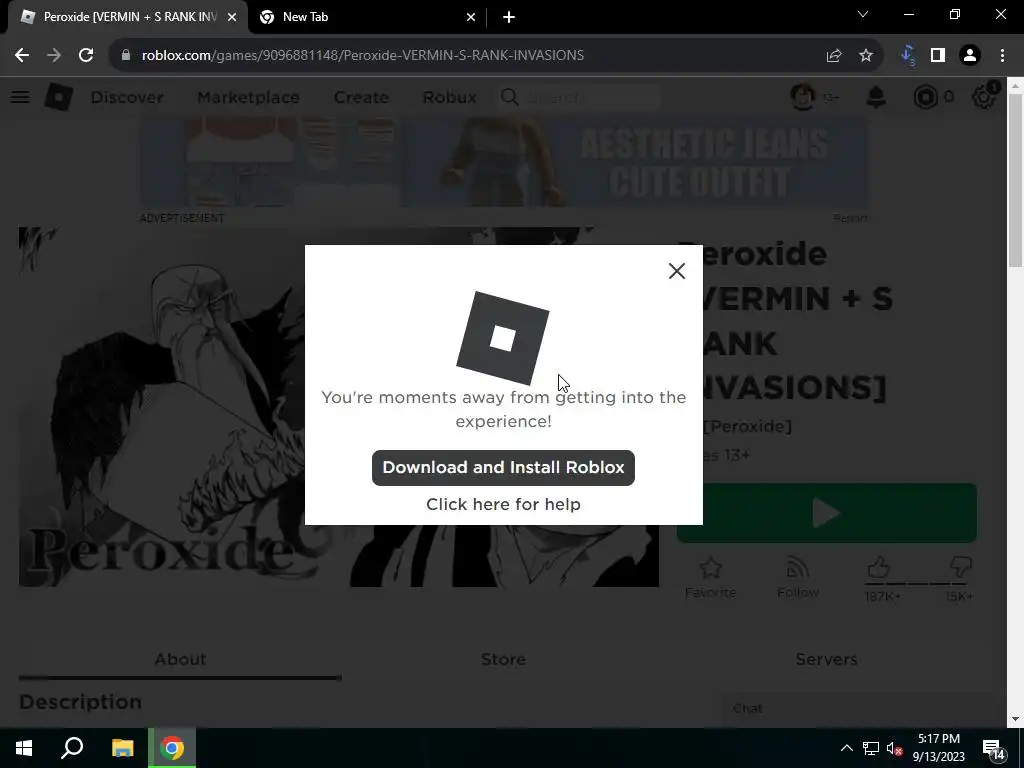This screenshot has height=768, width=1024.
Task: Close the Peroxide browser tab
Action: point(232,17)
